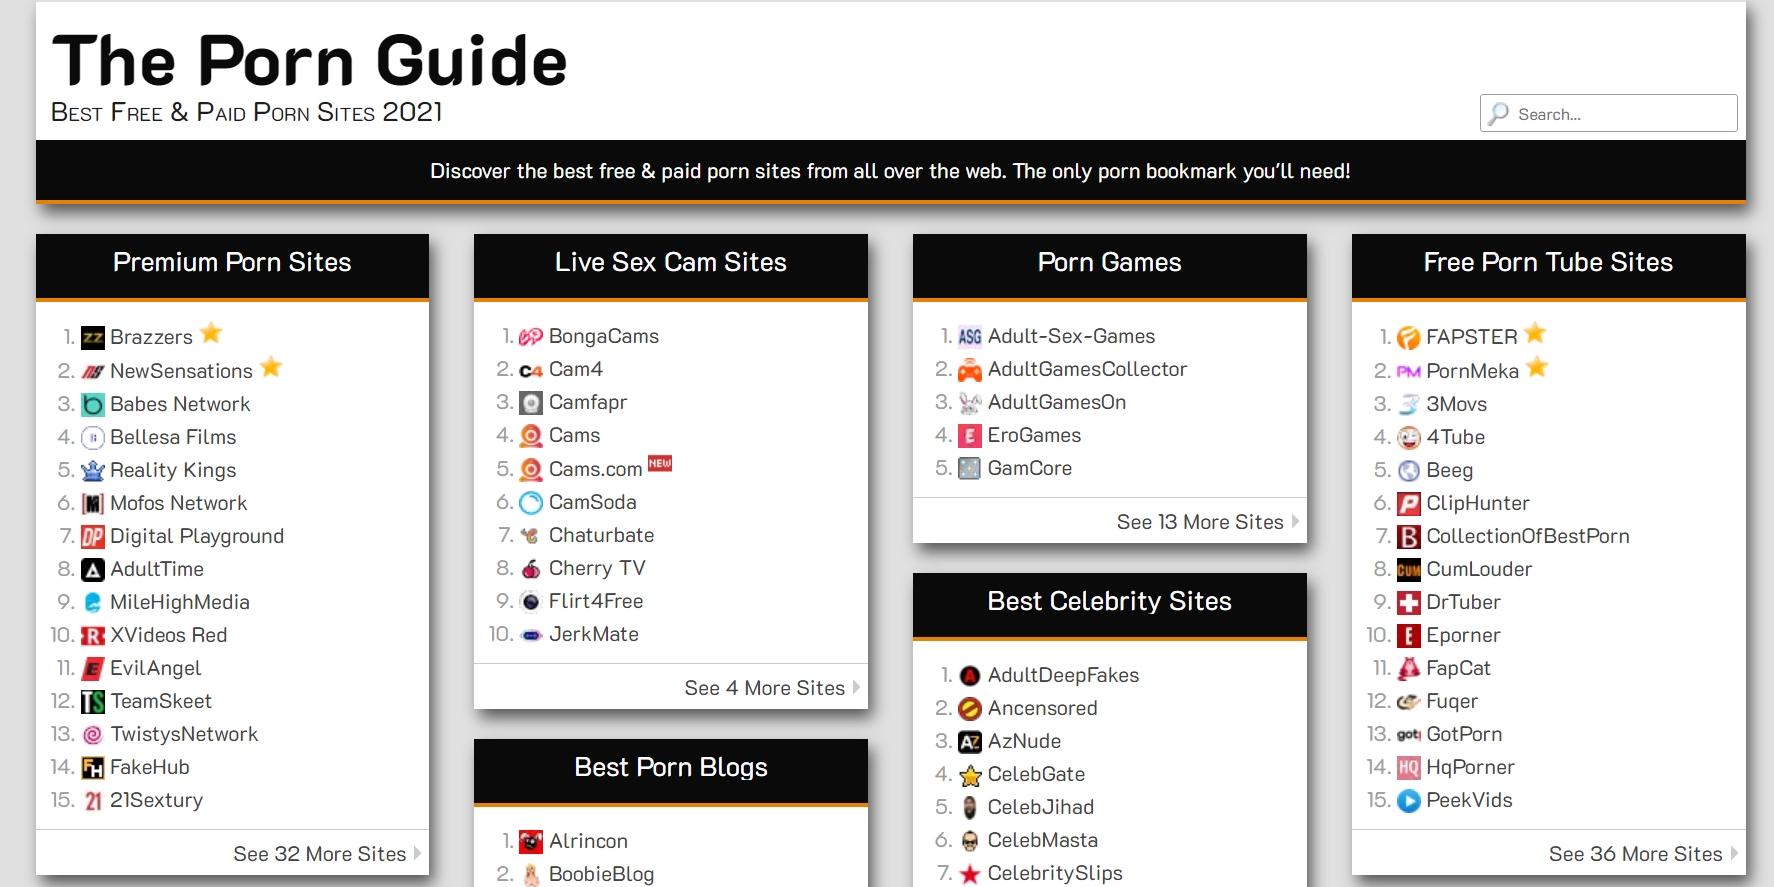The height and width of the screenshot is (887, 1774).
Task: Open the Live Sex Cam Sites header
Action: [671, 263]
